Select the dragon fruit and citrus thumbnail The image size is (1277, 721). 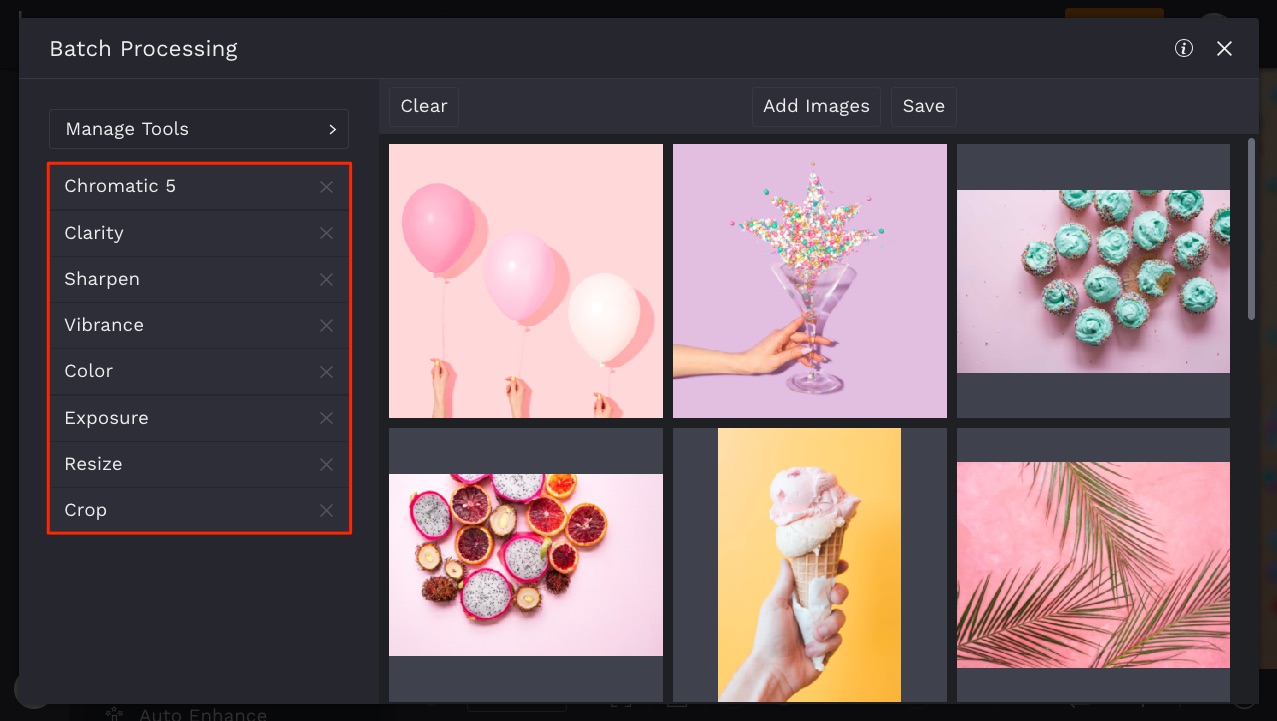click(x=526, y=565)
